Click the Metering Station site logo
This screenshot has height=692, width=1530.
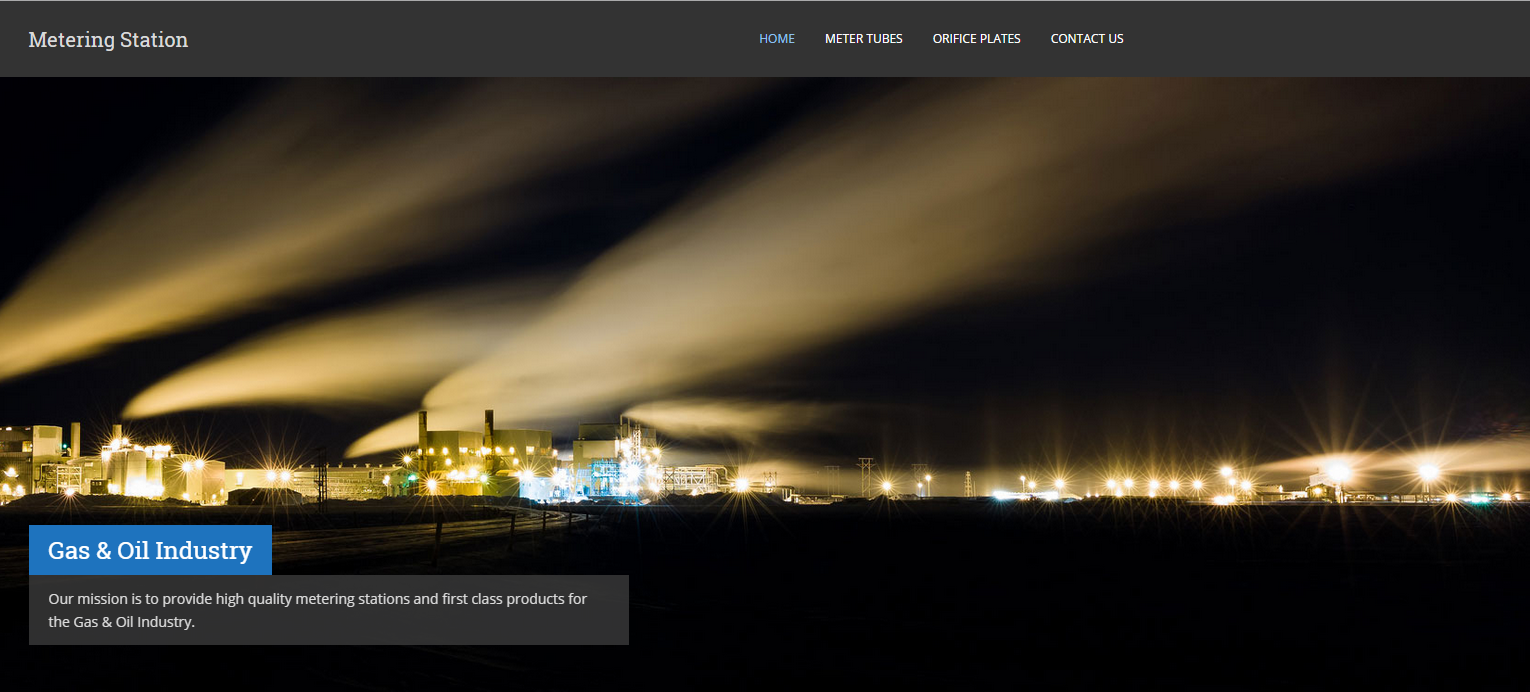point(108,40)
